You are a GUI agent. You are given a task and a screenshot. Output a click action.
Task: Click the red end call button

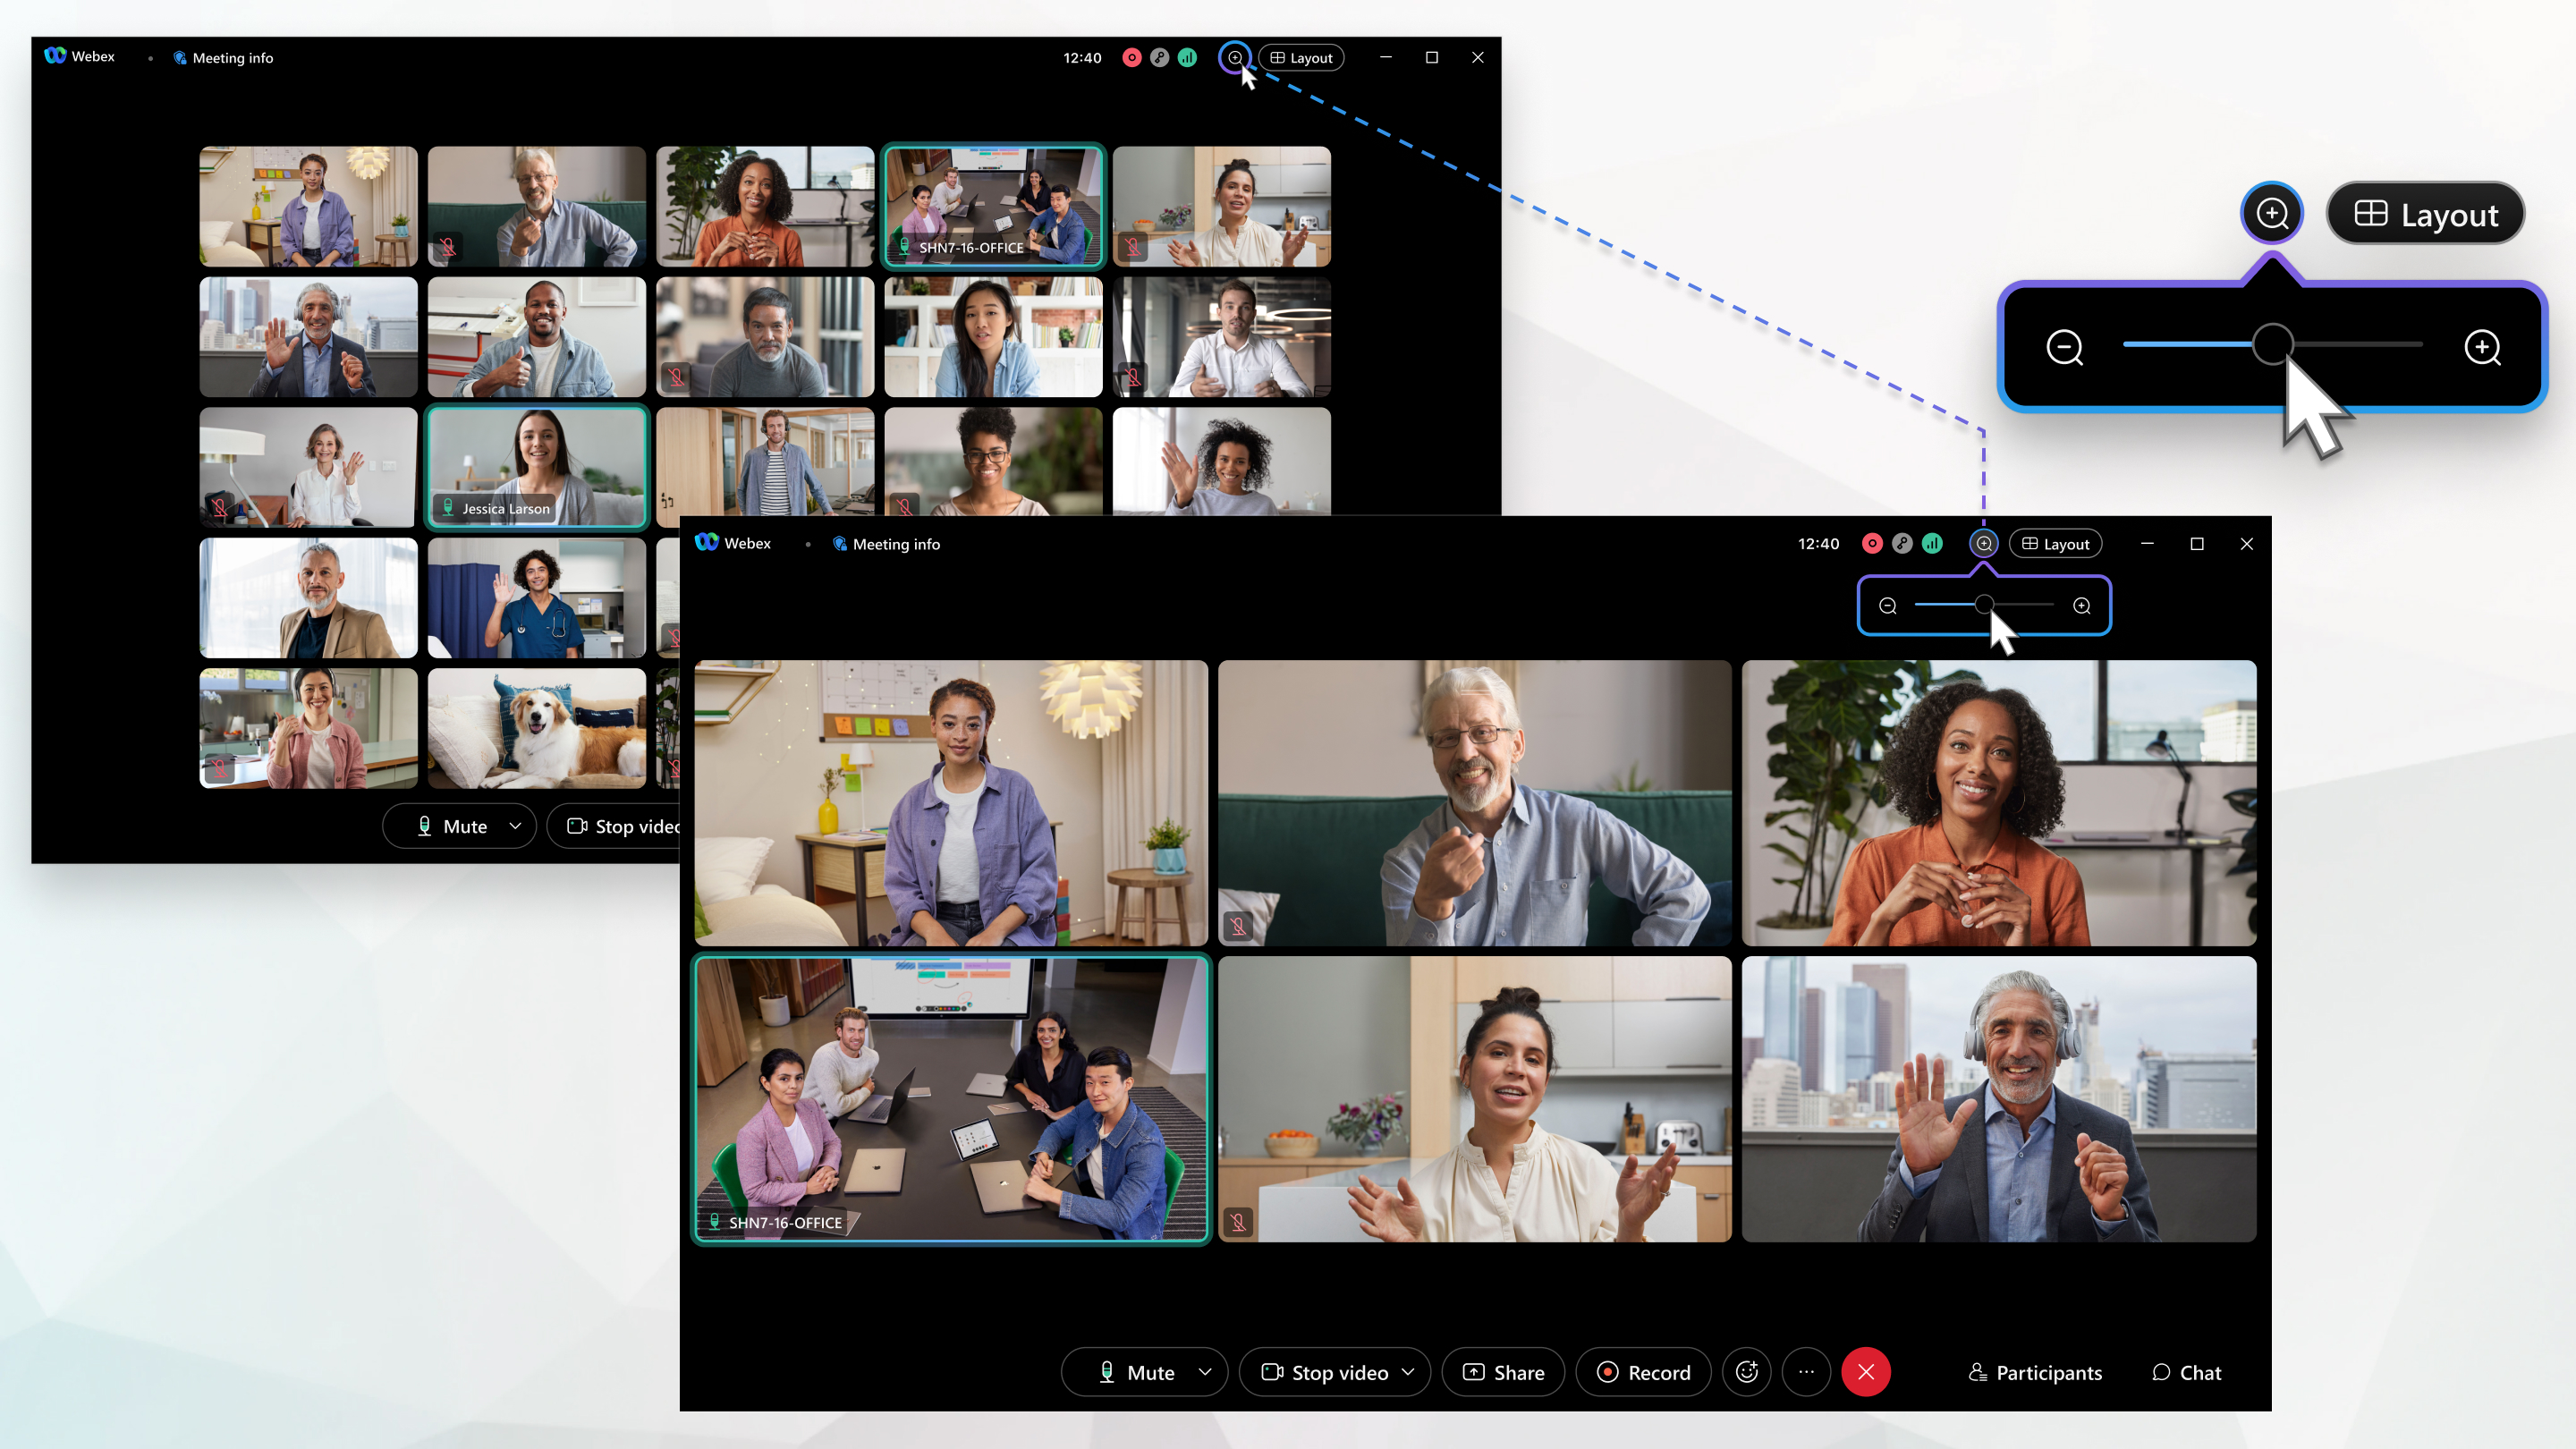click(x=1867, y=1371)
